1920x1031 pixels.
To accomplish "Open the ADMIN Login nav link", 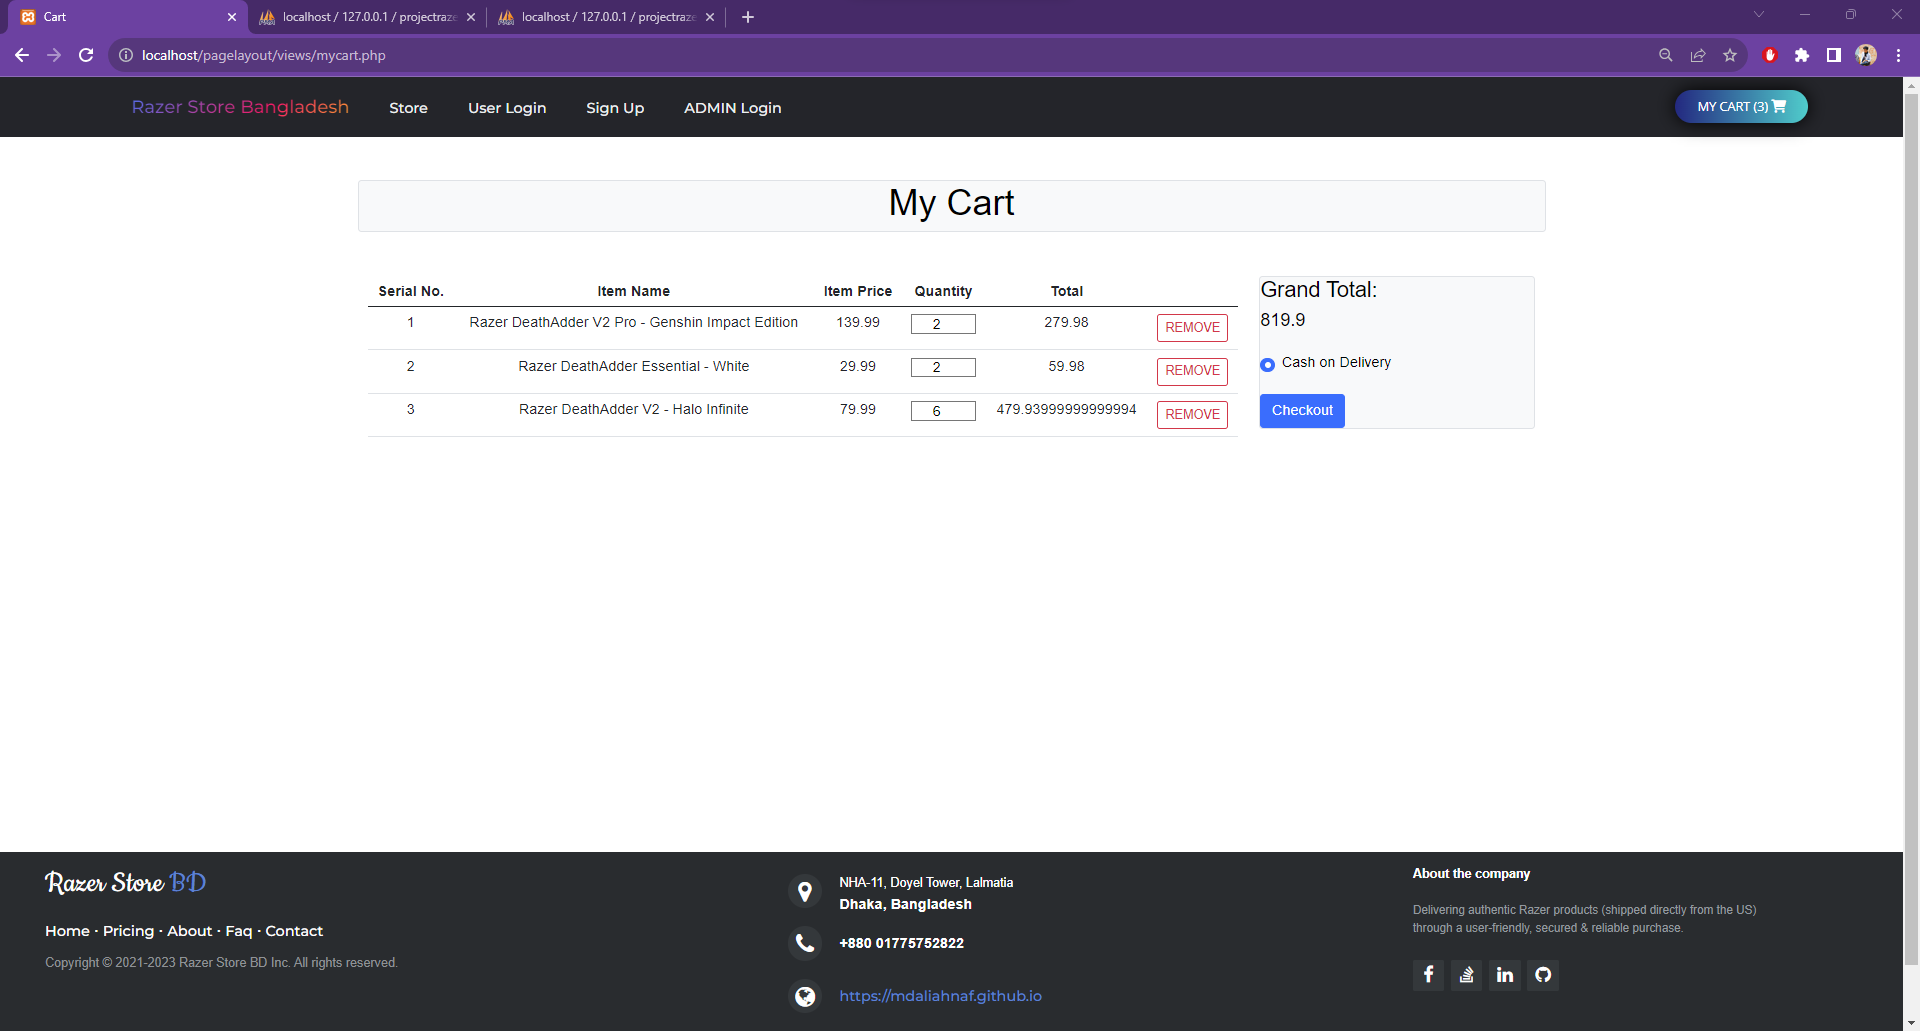I will click(733, 108).
